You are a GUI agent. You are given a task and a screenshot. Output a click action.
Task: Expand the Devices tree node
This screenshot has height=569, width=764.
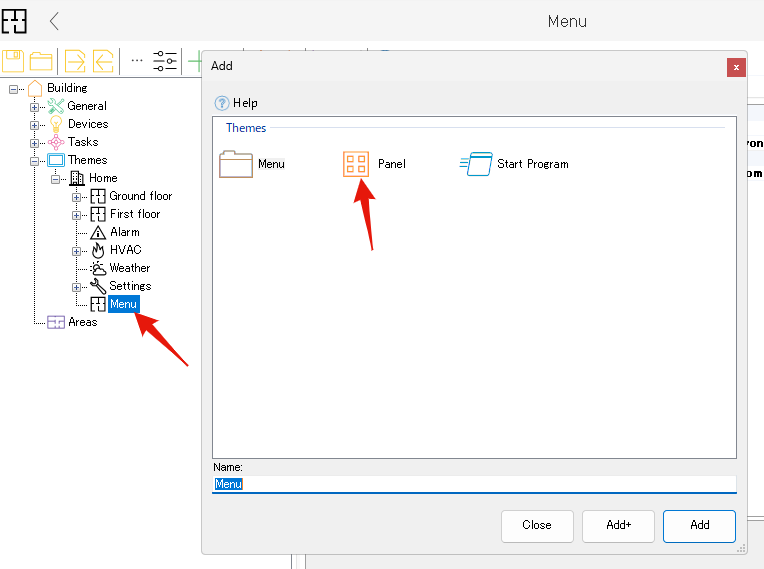tap(34, 125)
